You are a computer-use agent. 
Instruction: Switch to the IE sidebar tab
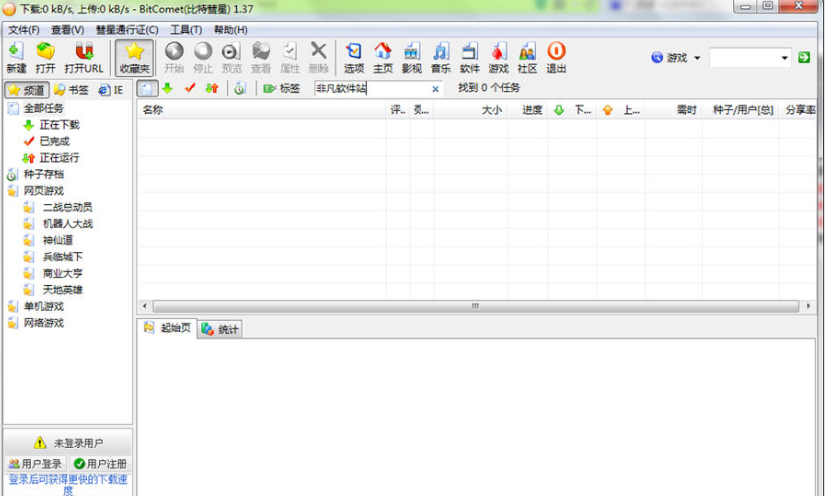tap(111, 90)
